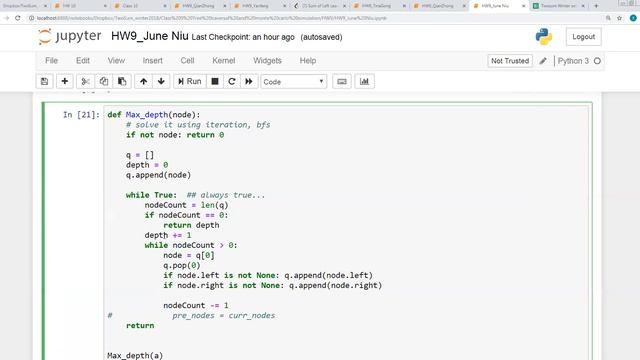Click the browser address bar URL
The image size is (640, 360).
point(211,18)
